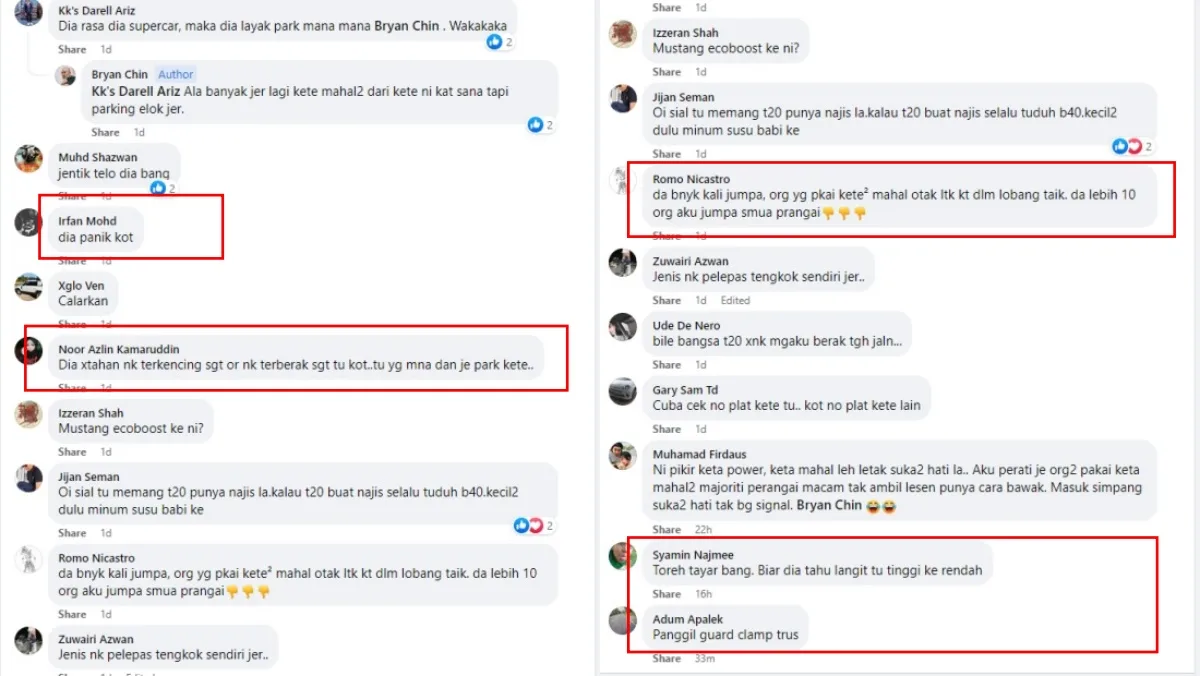The height and width of the screenshot is (676, 1200).
Task: Click Adum Apalek's avatar
Action: tap(623, 620)
